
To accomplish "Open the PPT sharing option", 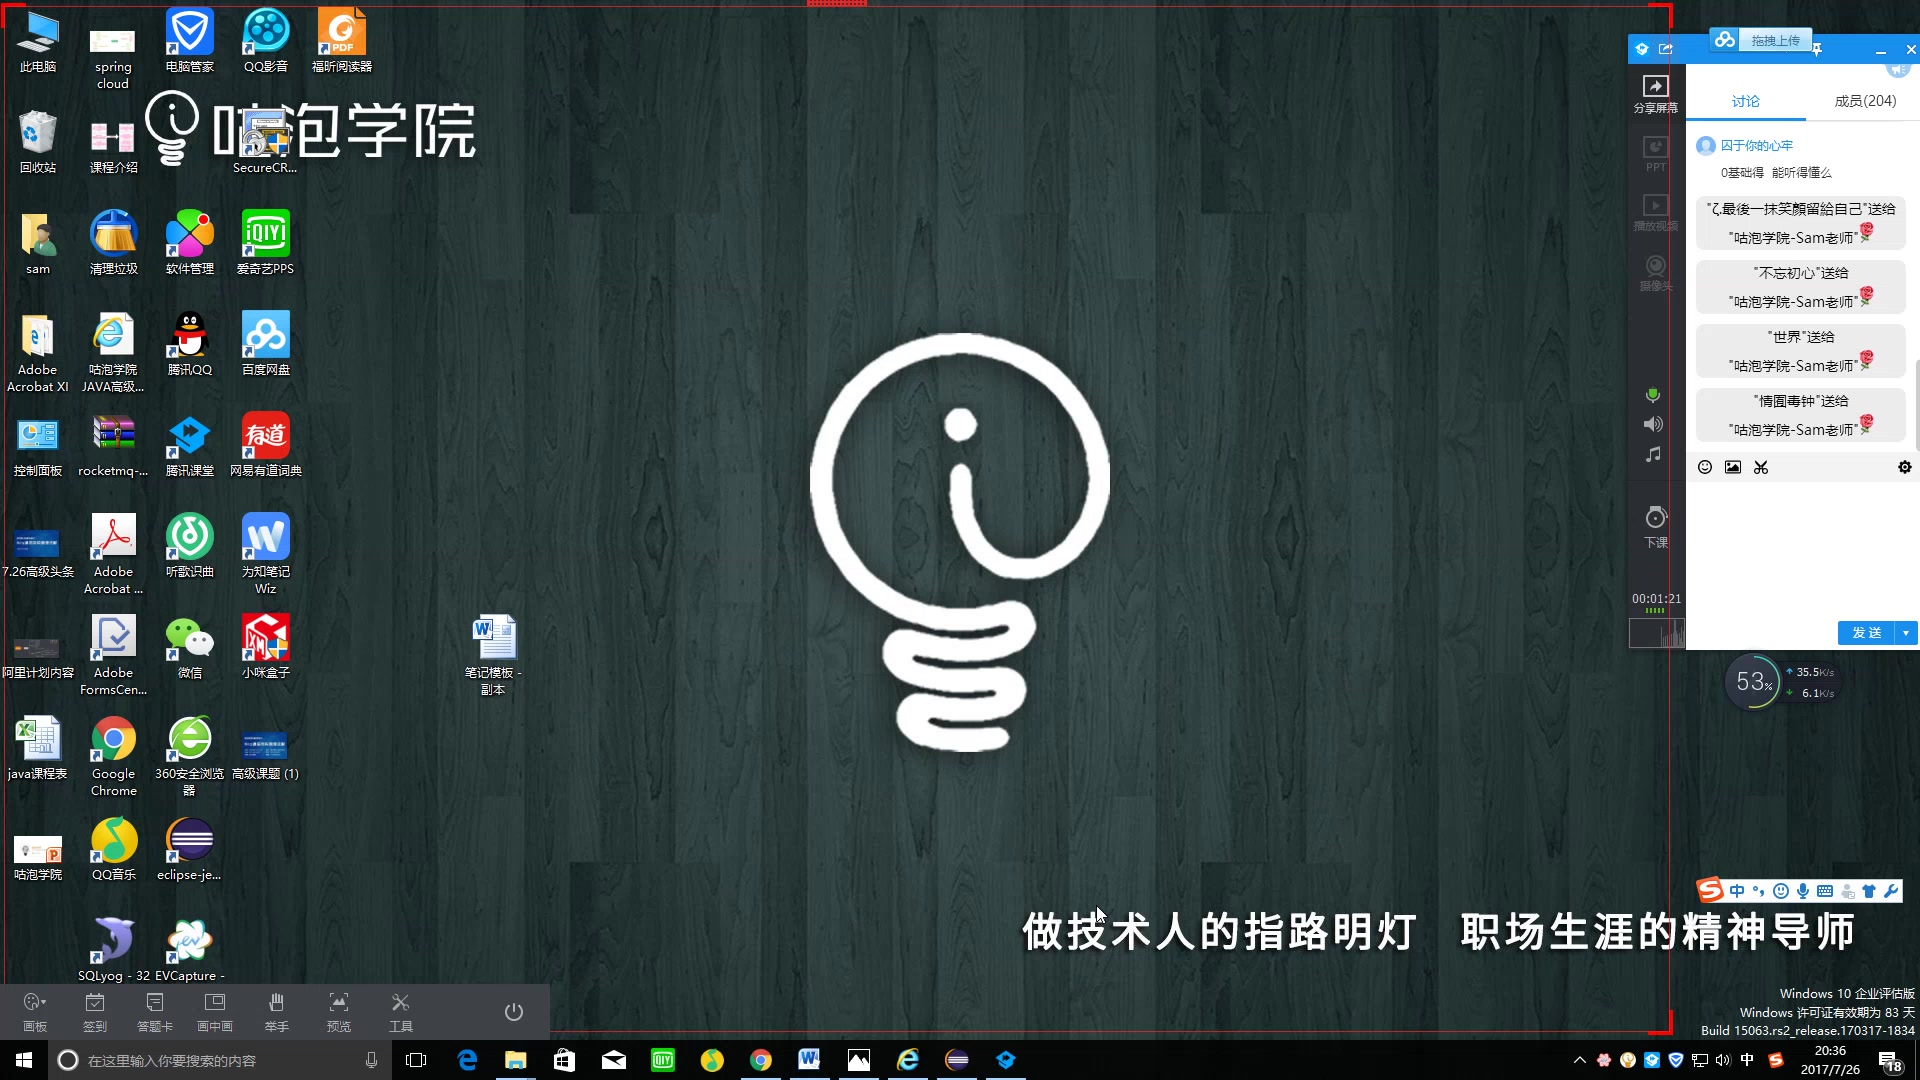I will point(1656,154).
